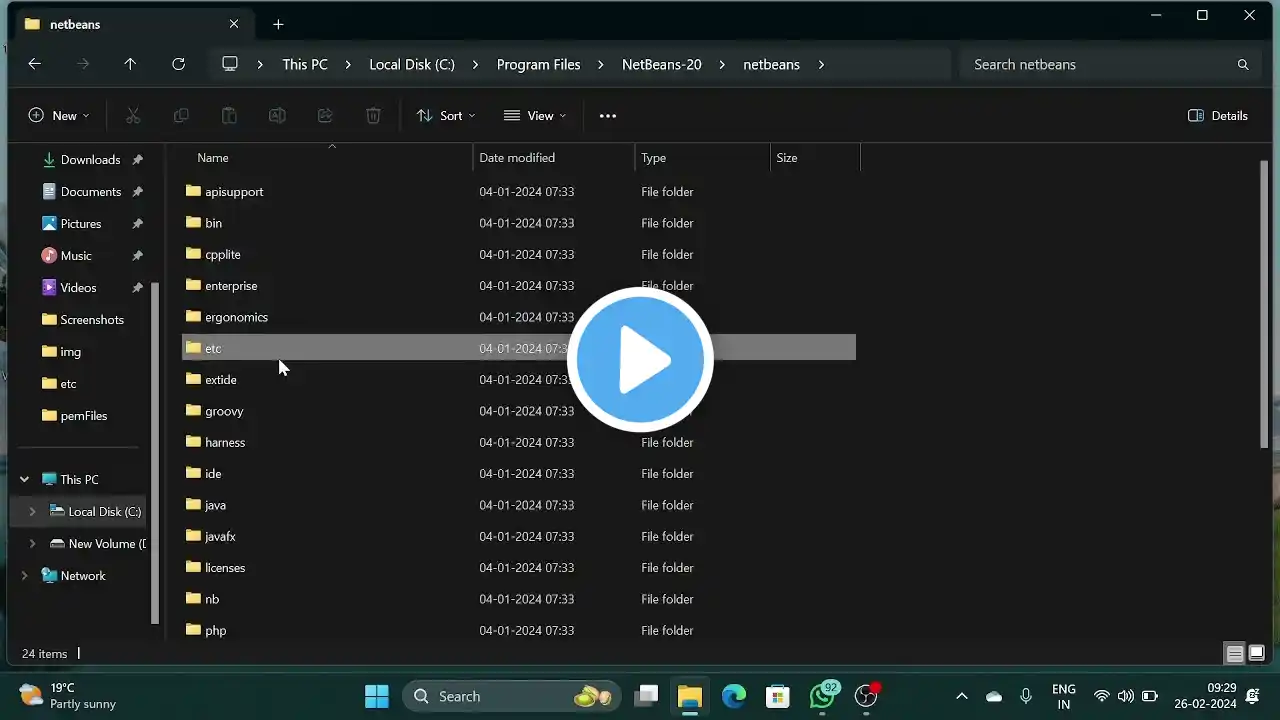Viewport: 1280px width, 720px height.
Task: Click the OneDrive cloud tray icon
Action: (x=994, y=696)
